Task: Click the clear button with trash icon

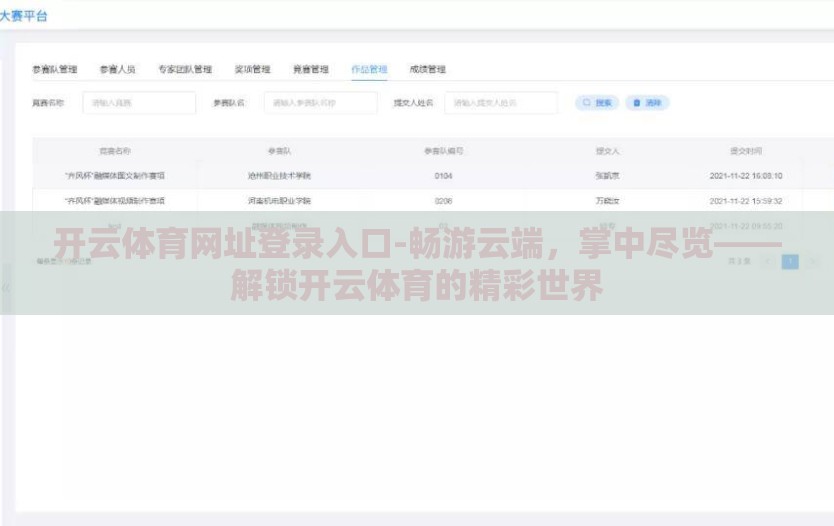Action: 647,103
